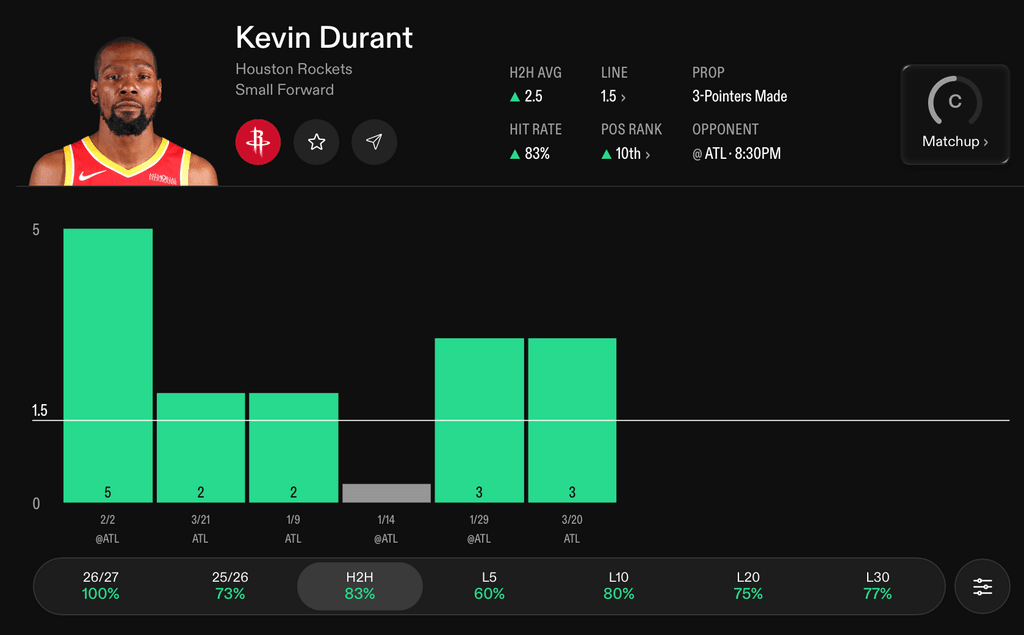Switch to the L10 80% tab

coord(618,585)
